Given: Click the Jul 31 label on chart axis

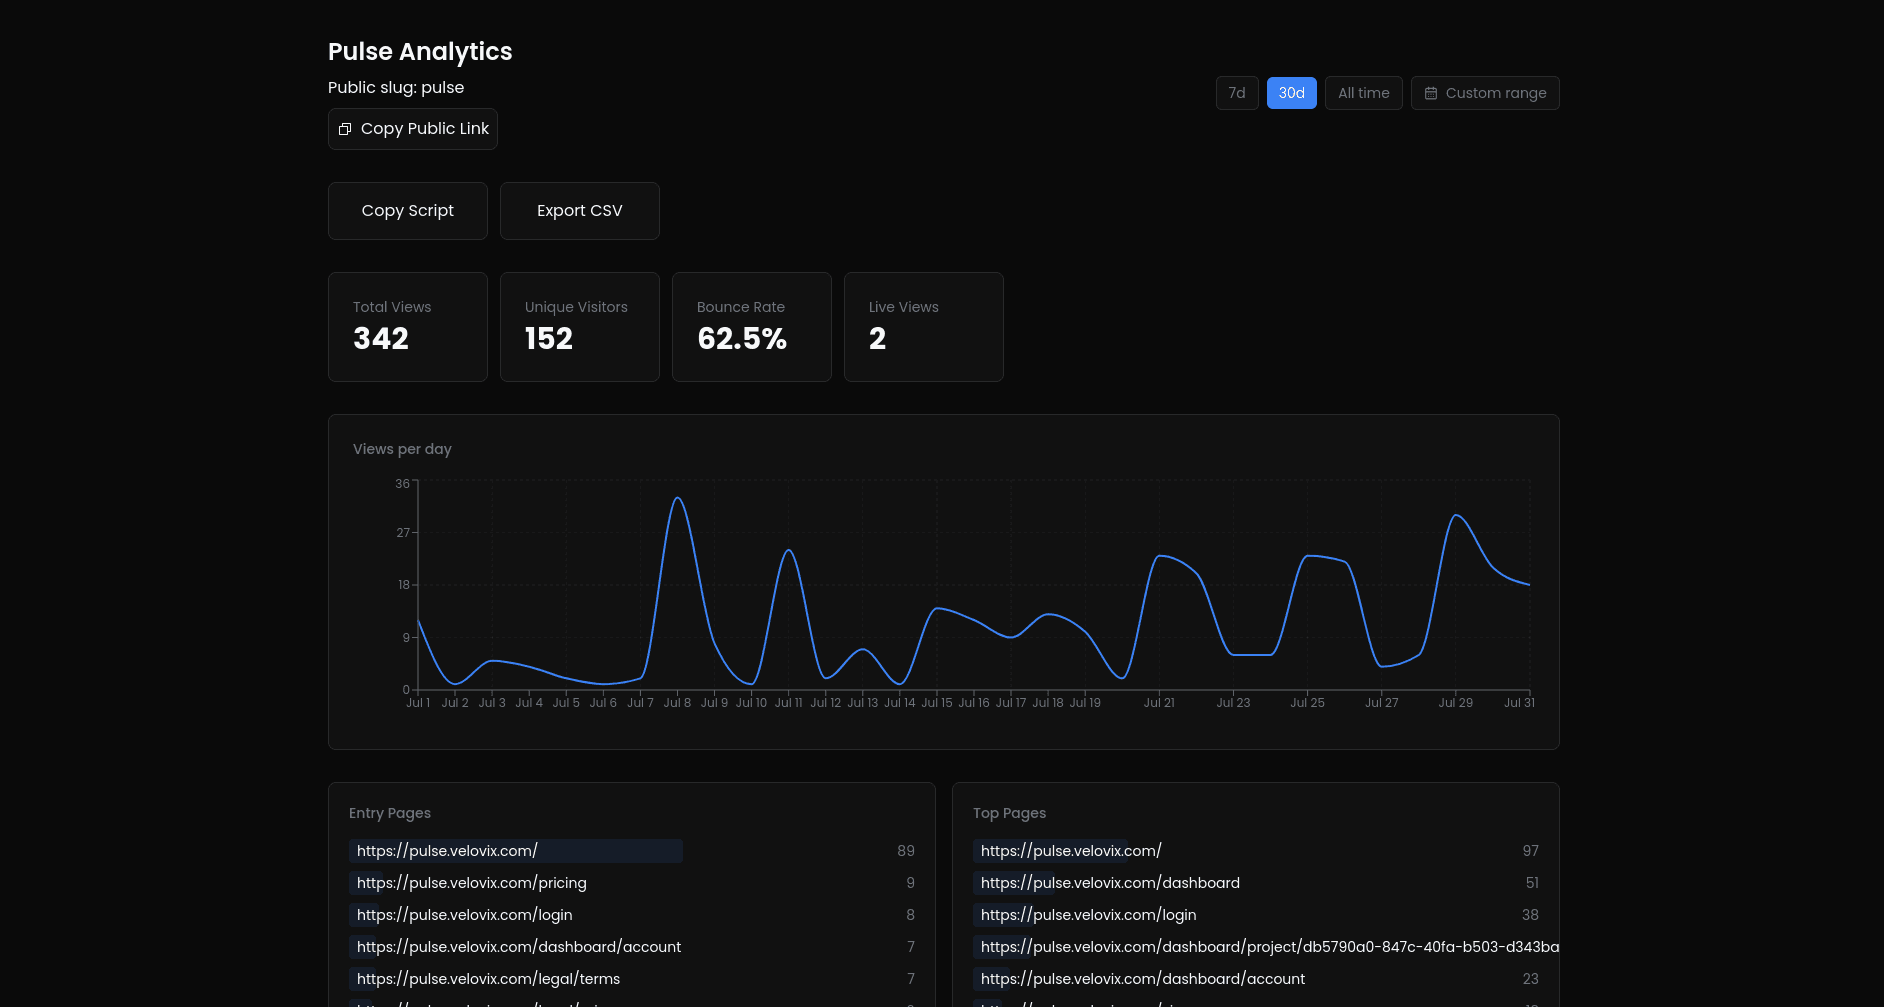Looking at the screenshot, I should point(1519,703).
